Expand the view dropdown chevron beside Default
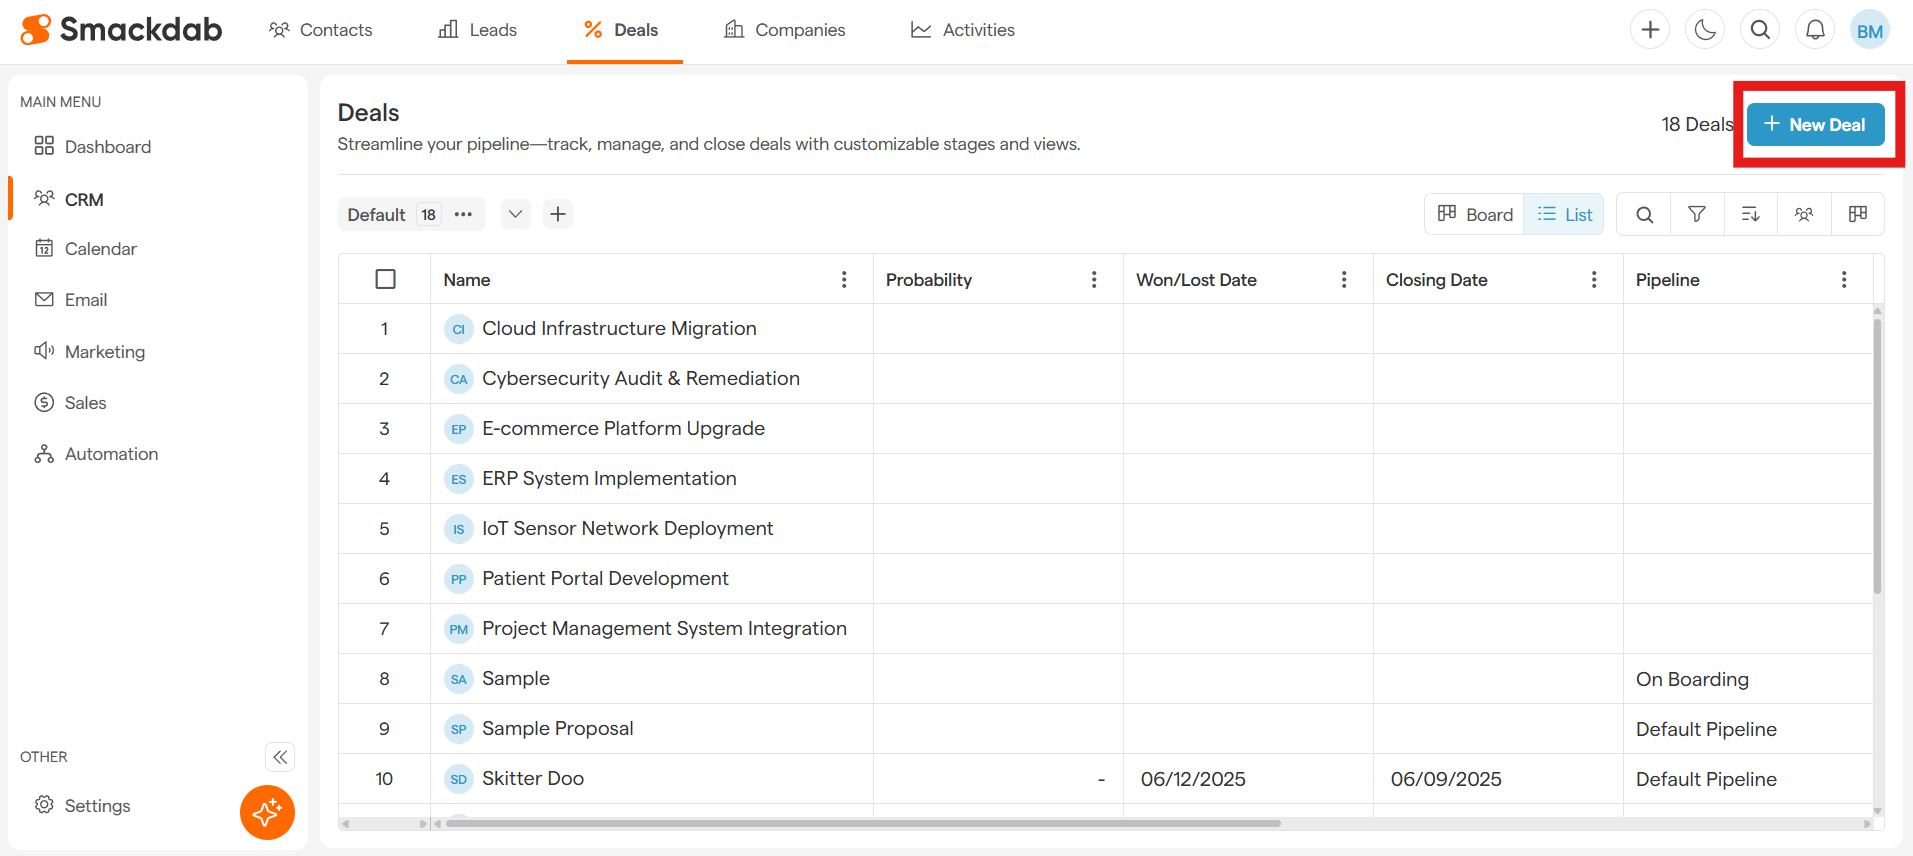Viewport: 1913px width, 856px height. pyautogui.click(x=515, y=214)
